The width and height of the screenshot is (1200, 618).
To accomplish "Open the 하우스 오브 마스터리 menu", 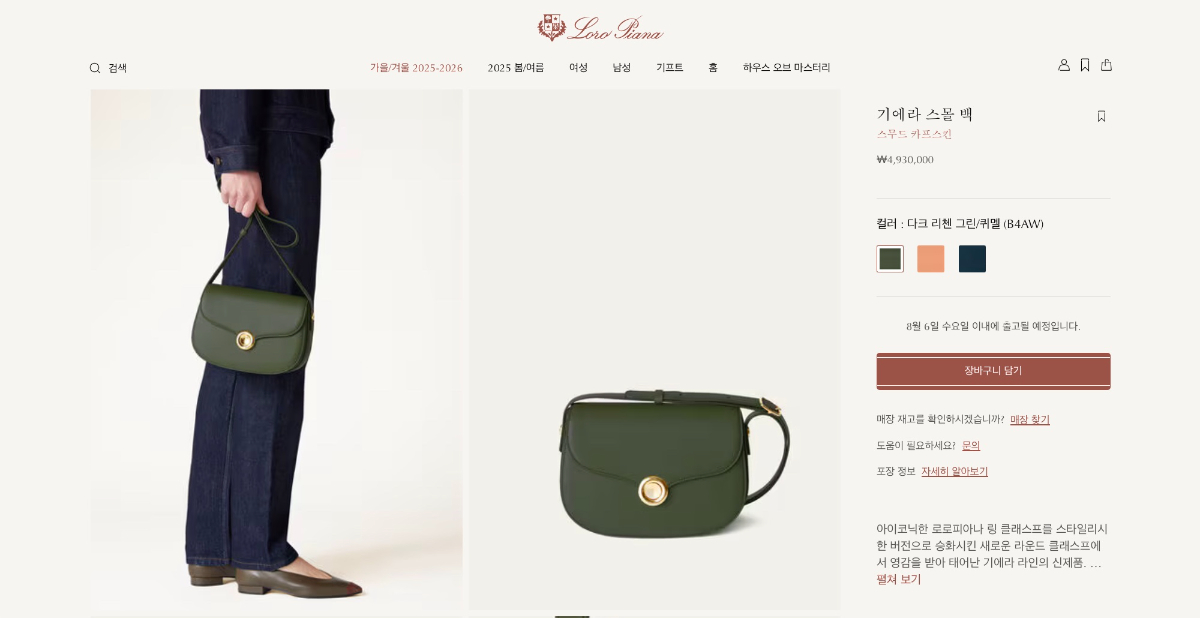I will pos(786,68).
